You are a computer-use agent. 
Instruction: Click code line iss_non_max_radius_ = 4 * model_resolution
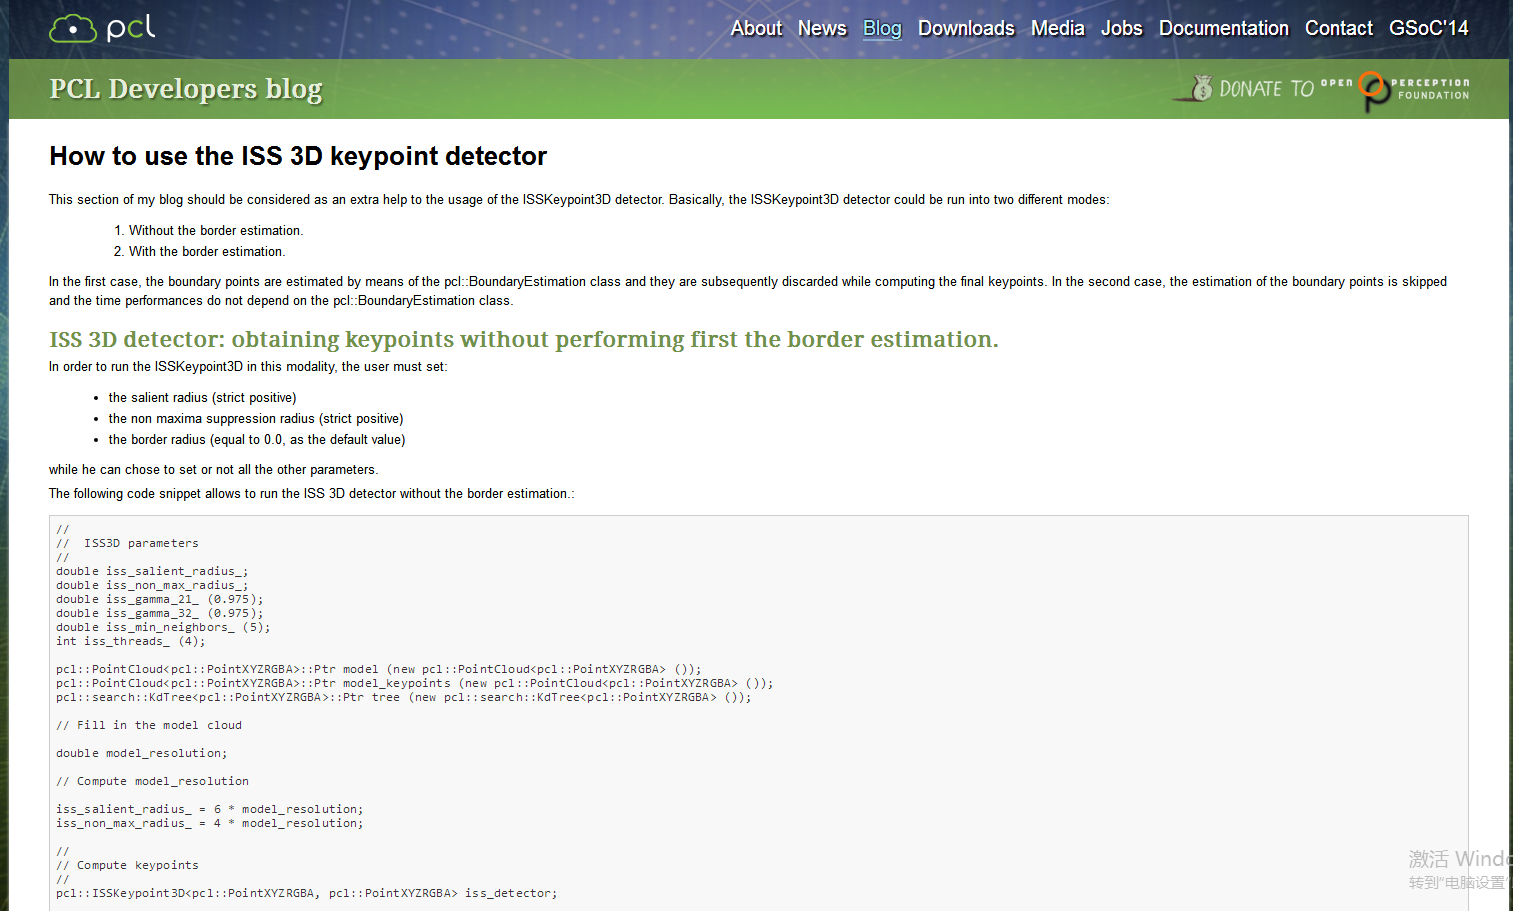pos(210,824)
